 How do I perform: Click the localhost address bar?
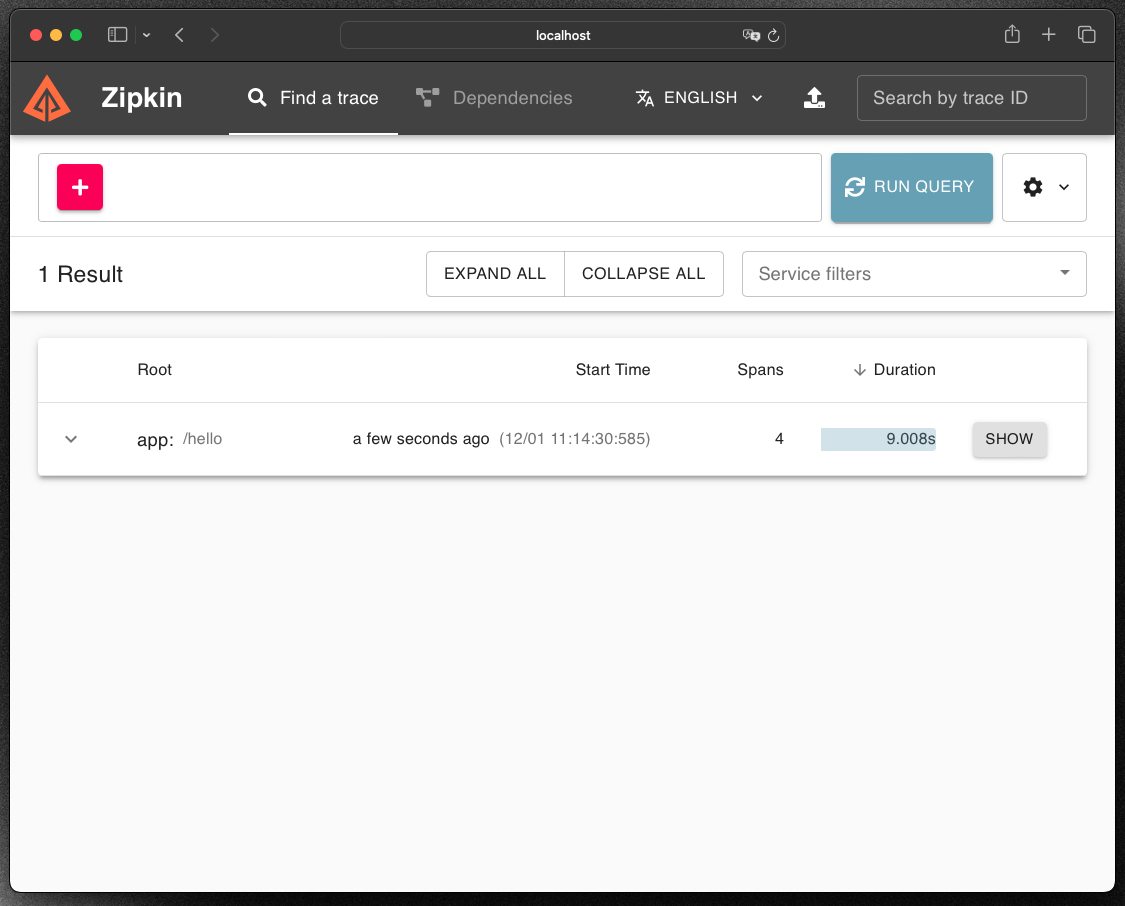pos(562,35)
